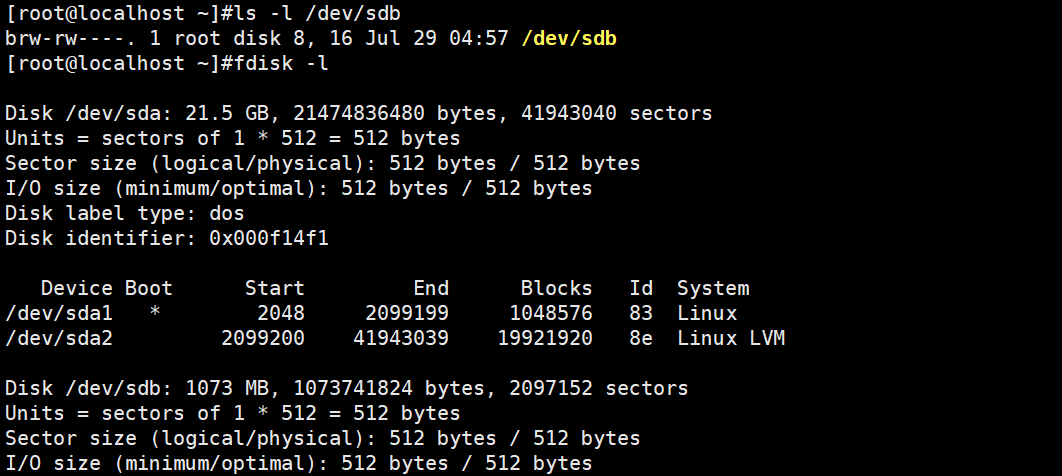
Task: Click the 'Disk label type: dos' line
Action: tap(125, 213)
